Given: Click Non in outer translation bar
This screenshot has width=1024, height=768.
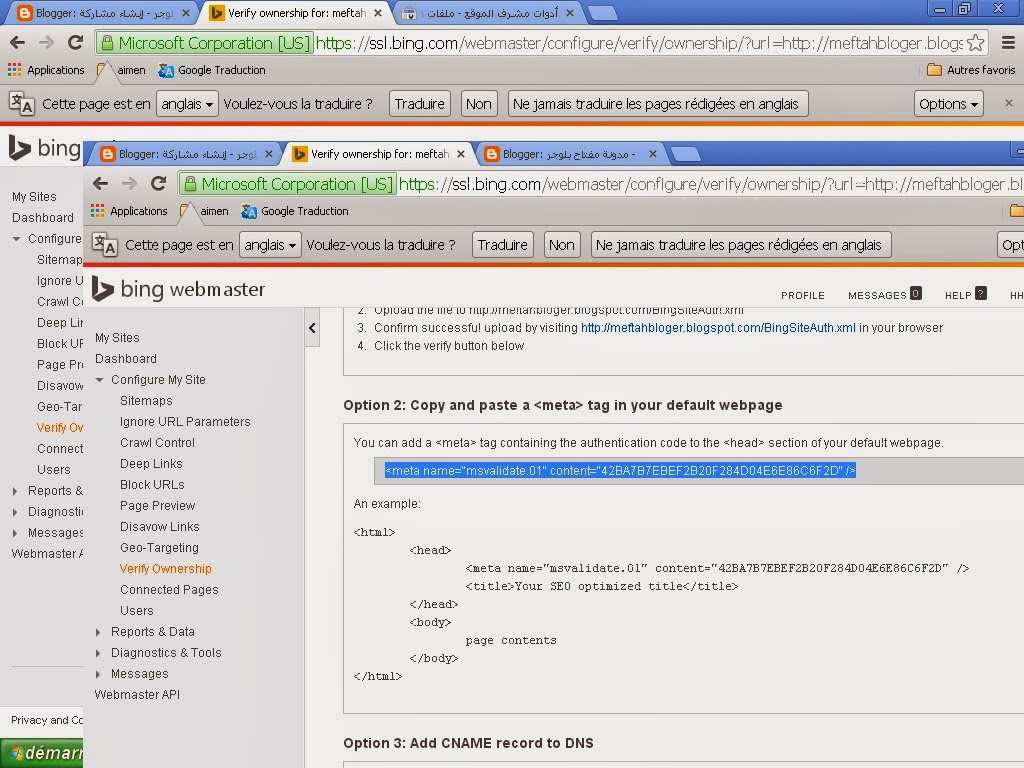Looking at the screenshot, I should (x=479, y=104).
